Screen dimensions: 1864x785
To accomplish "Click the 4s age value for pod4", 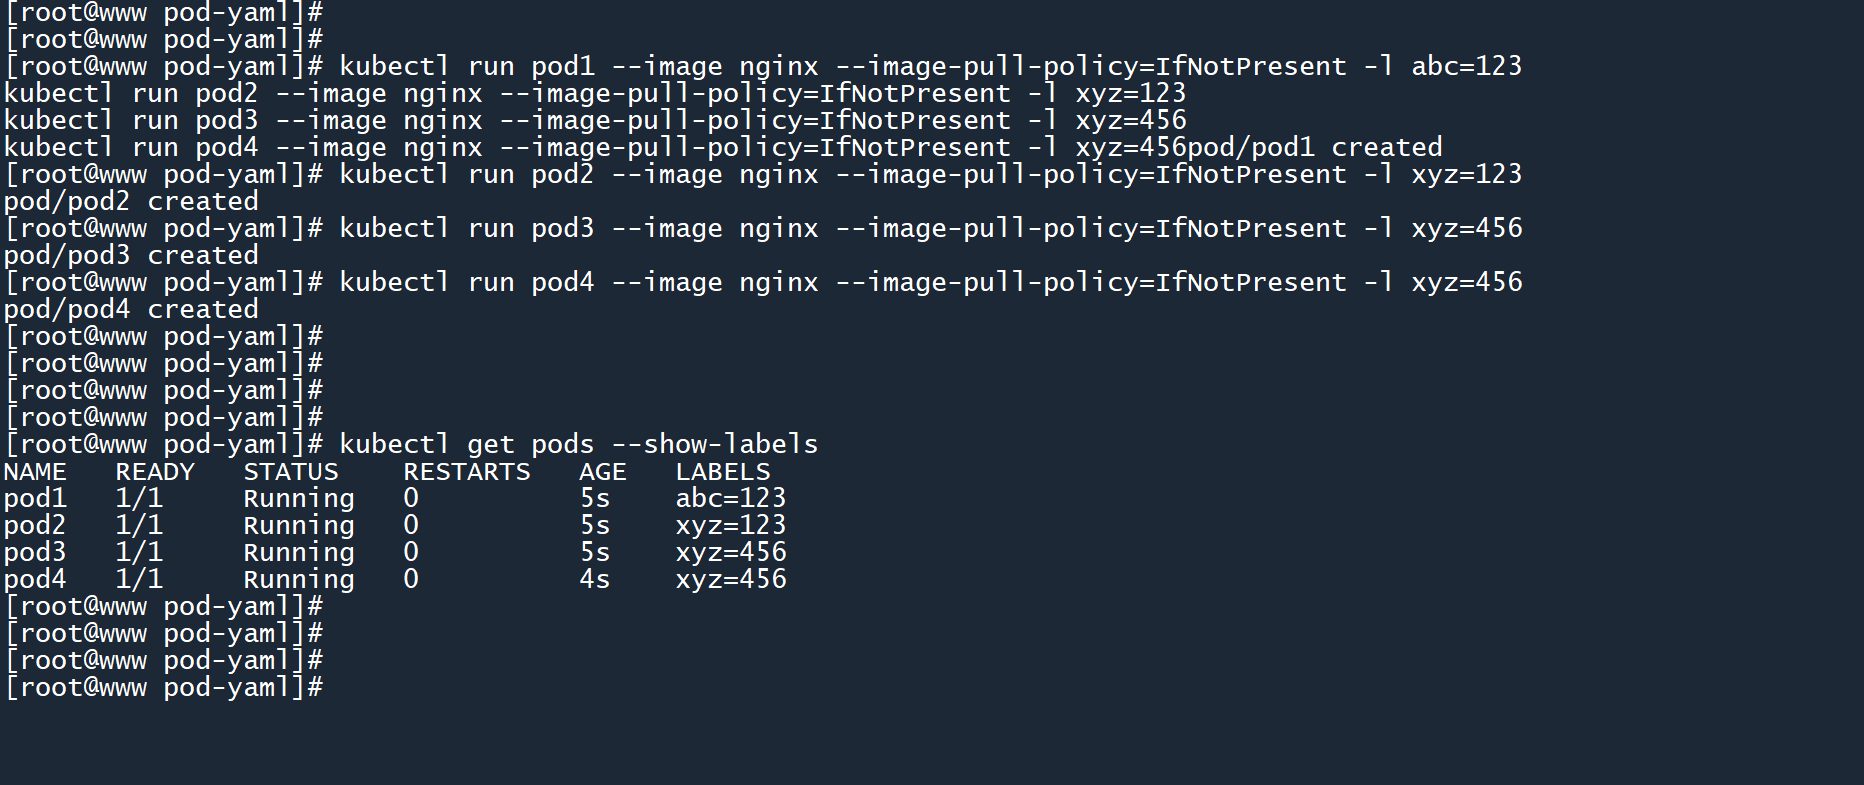I will [x=595, y=580].
